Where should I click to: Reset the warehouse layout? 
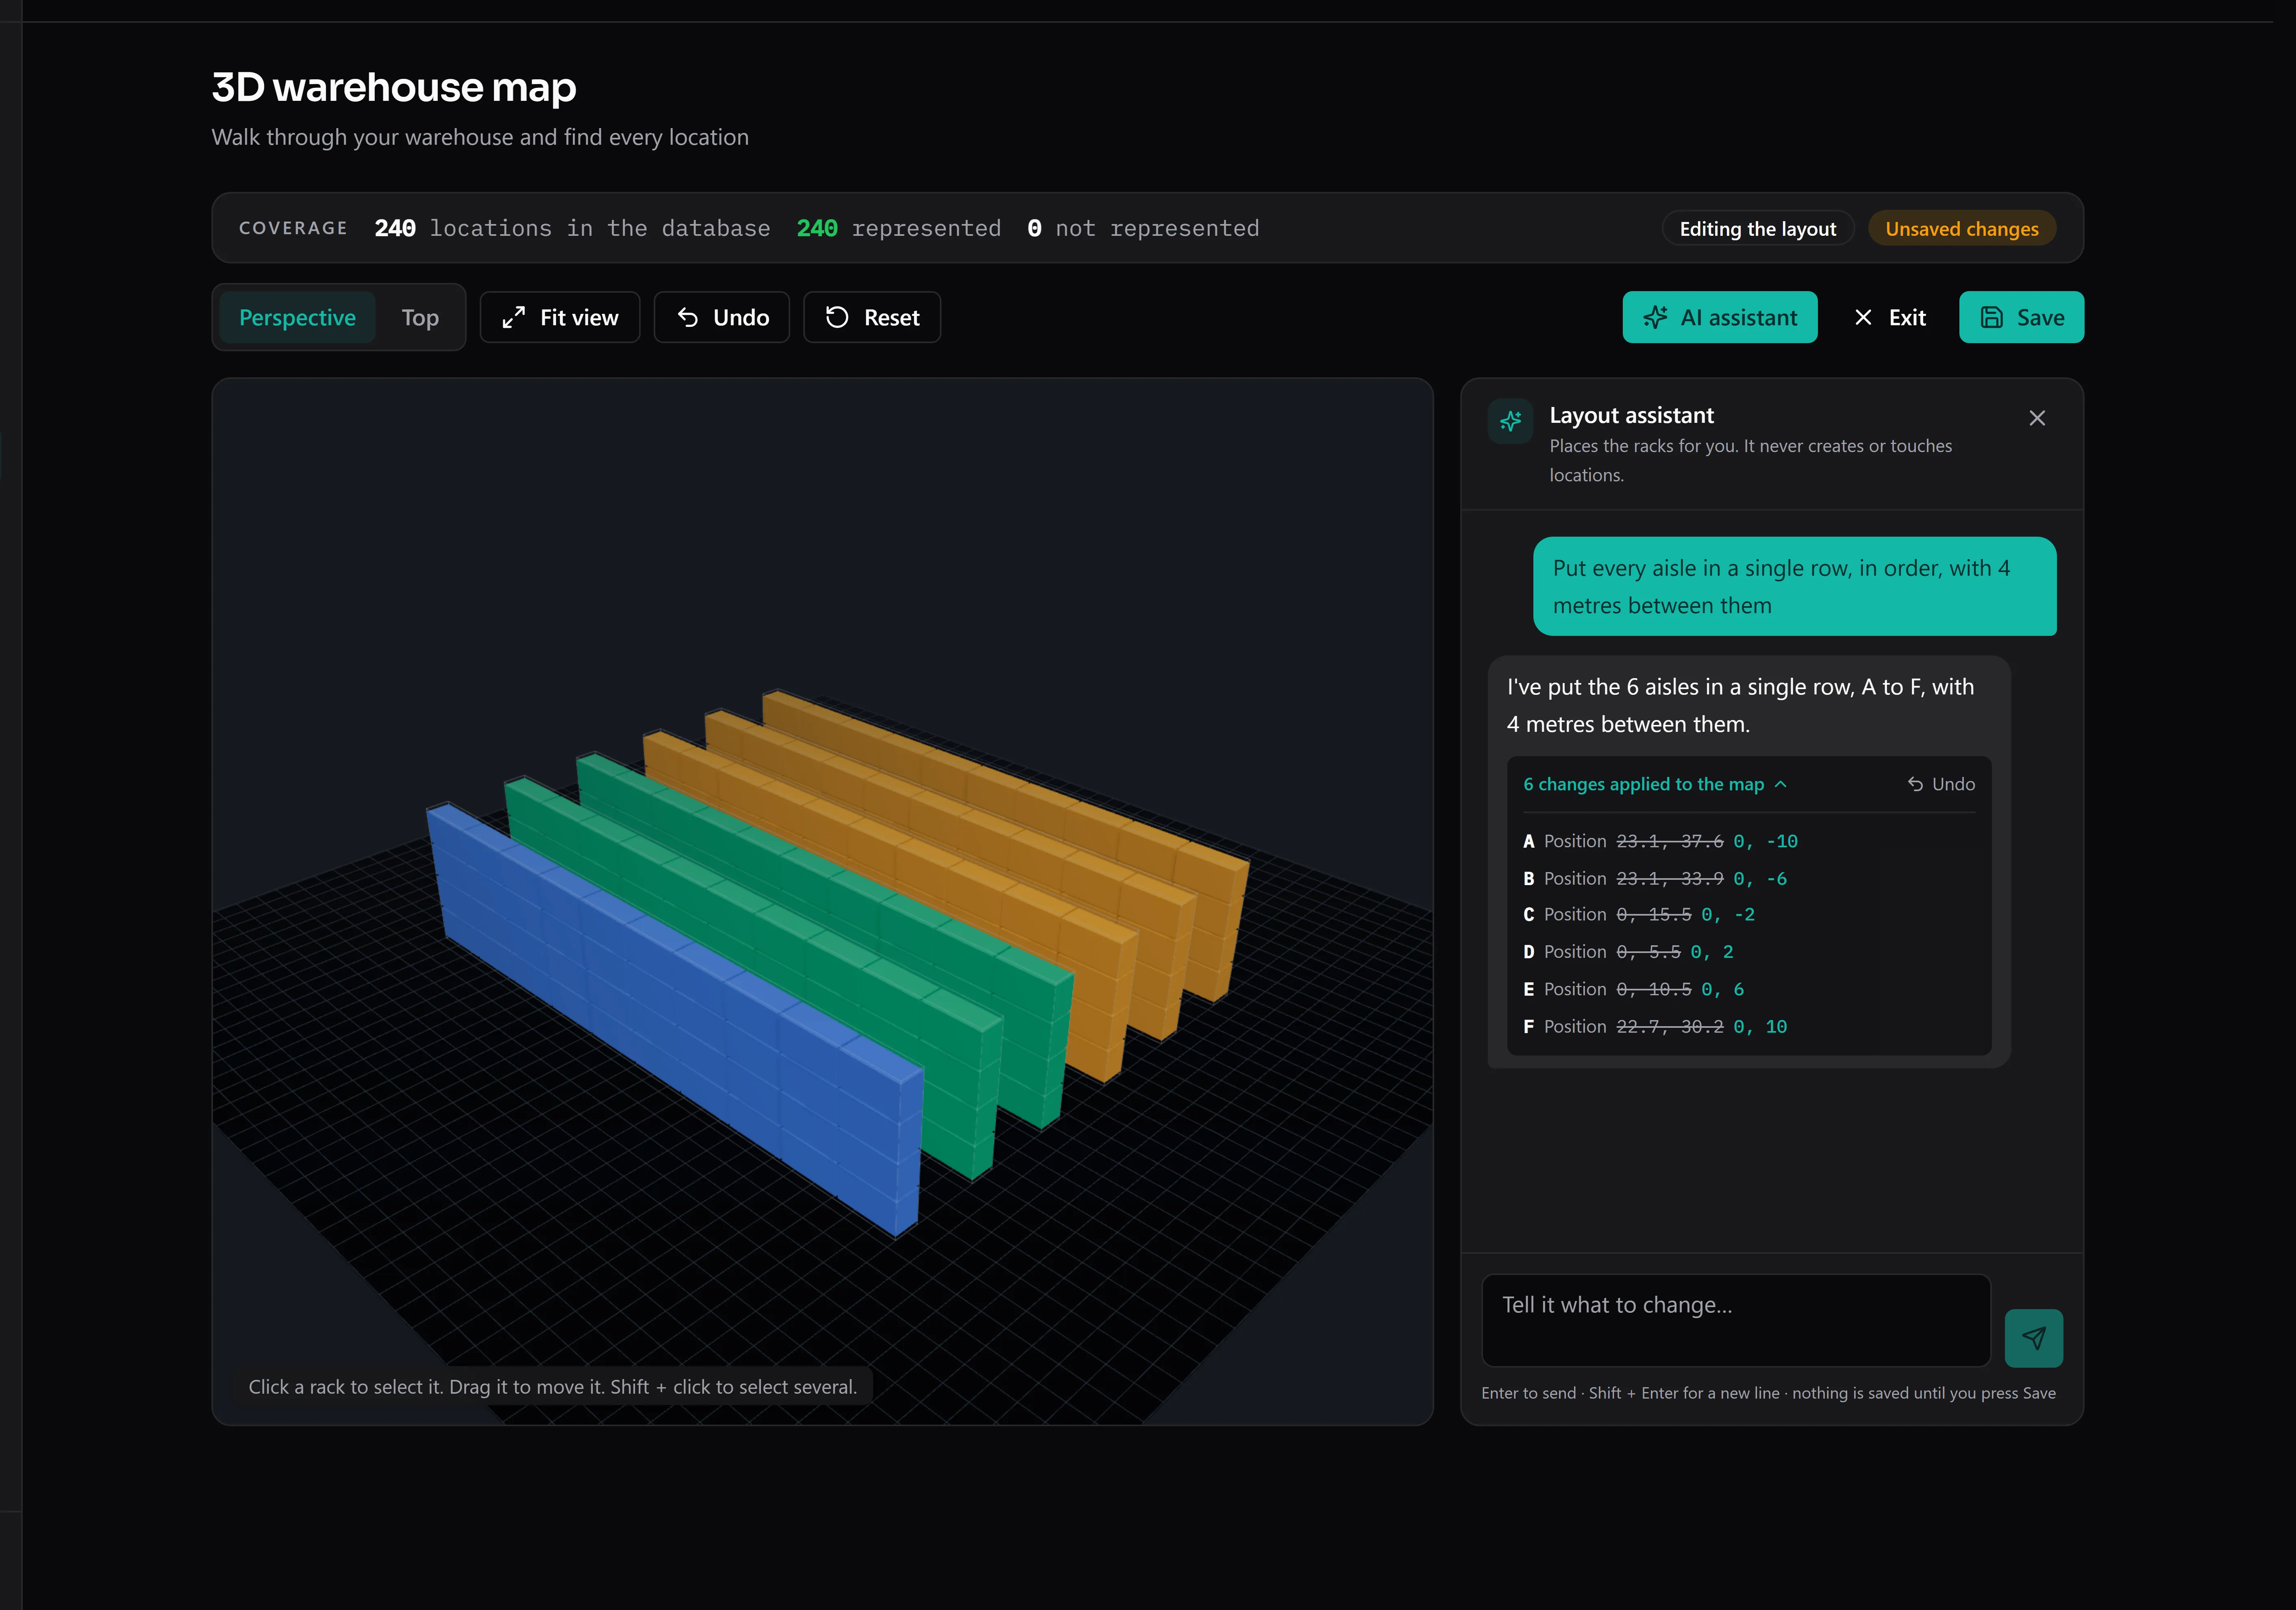[x=872, y=317]
